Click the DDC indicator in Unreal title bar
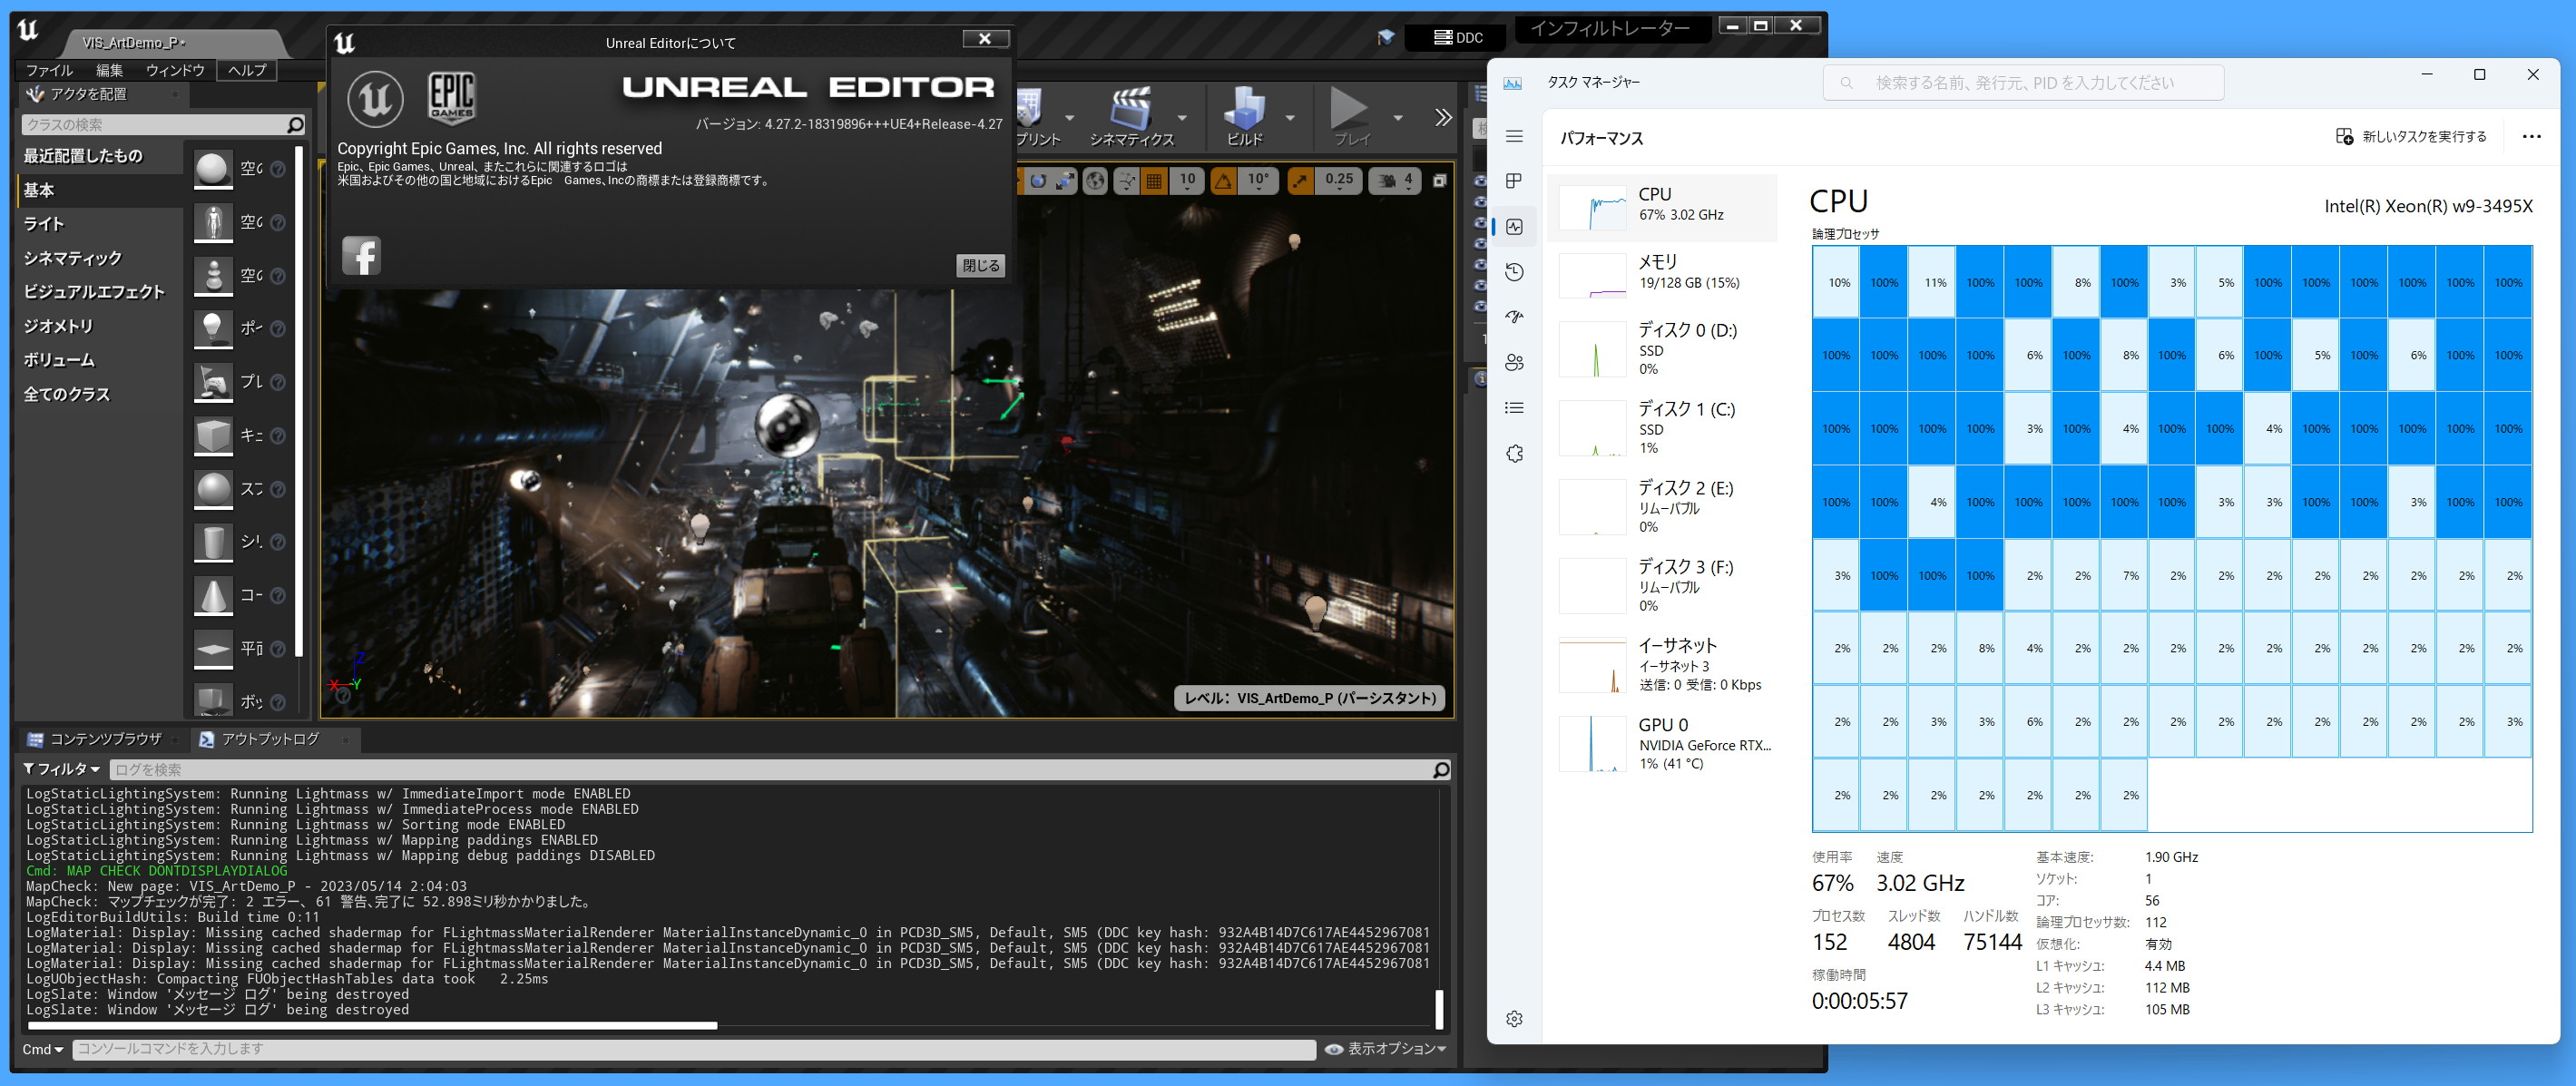The width and height of the screenshot is (2576, 1086). pos(1457,38)
